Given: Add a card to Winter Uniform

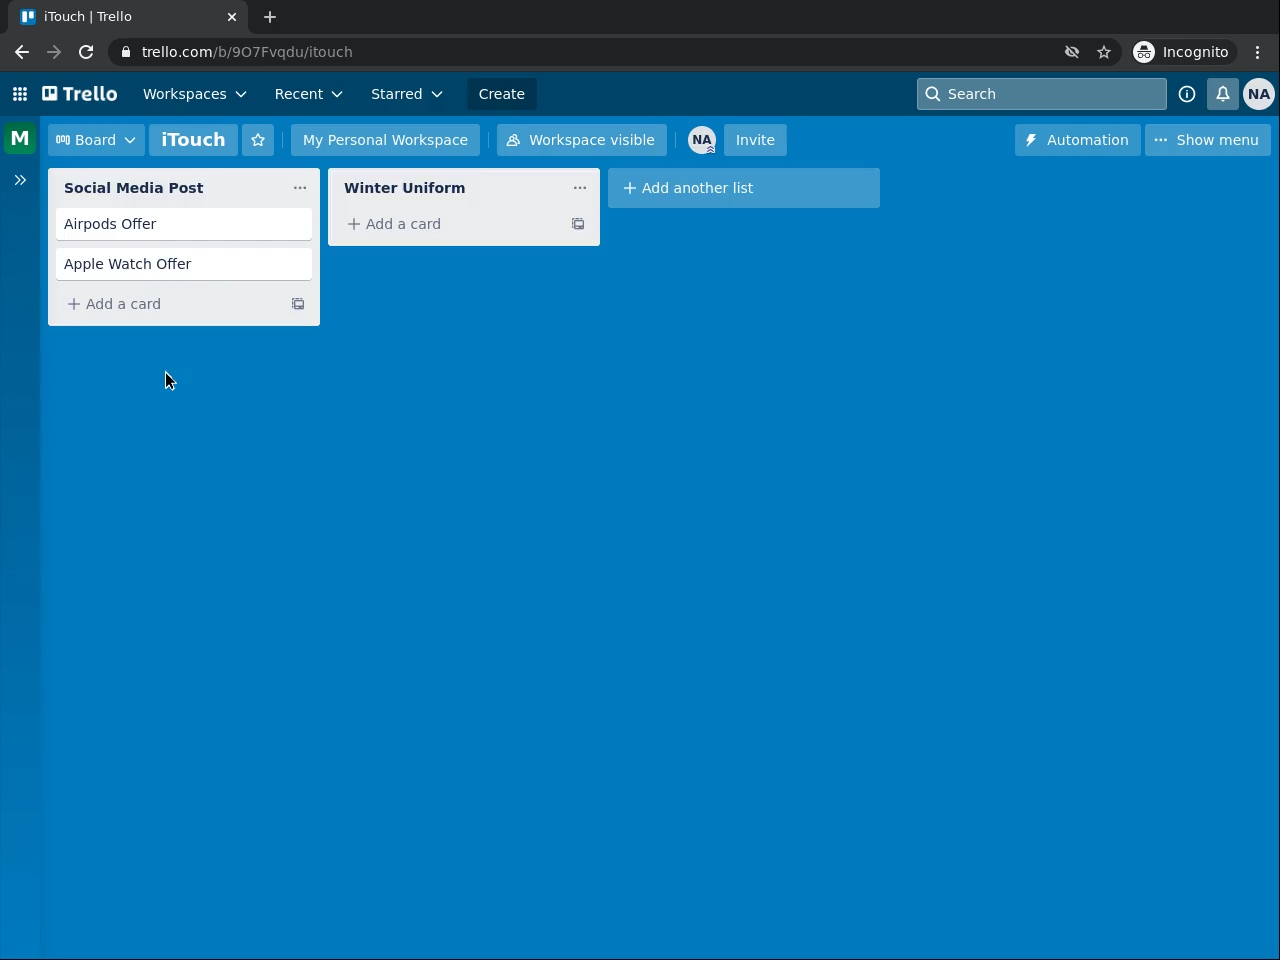Looking at the screenshot, I should [x=448, y=224].
